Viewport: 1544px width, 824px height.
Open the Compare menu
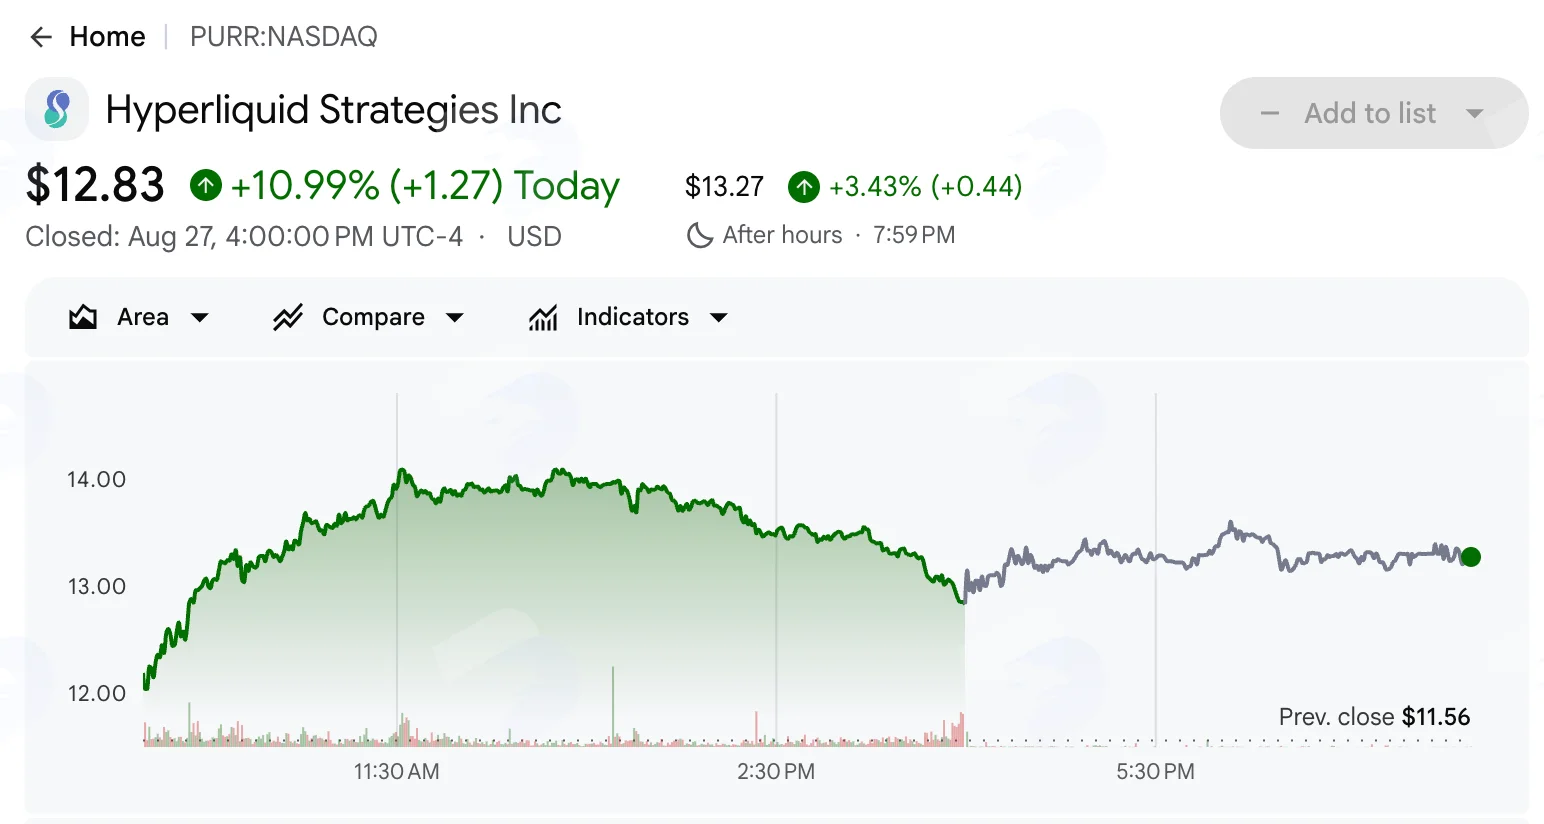point(368,317)
